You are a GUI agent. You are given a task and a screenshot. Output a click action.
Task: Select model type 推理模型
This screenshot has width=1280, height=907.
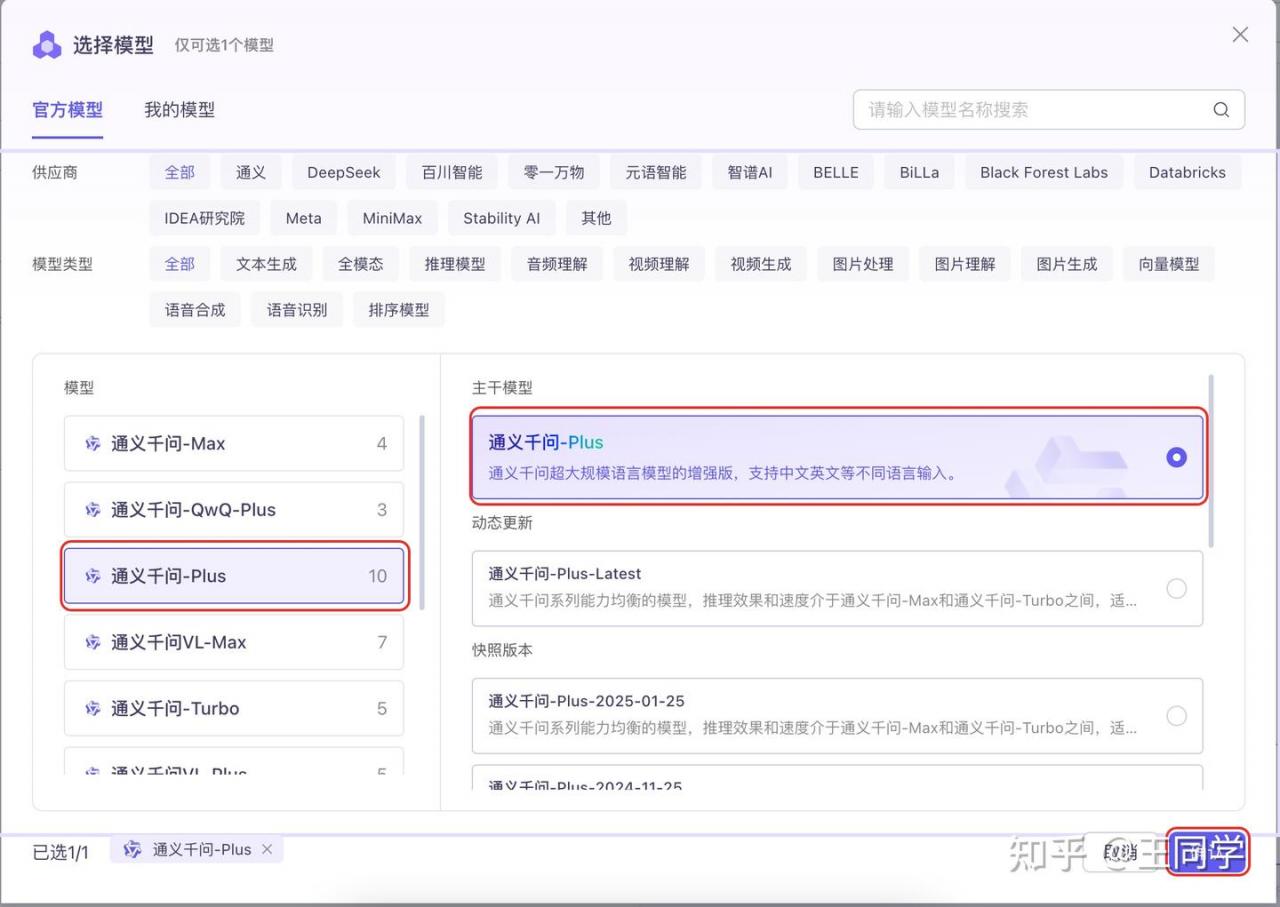455,264
